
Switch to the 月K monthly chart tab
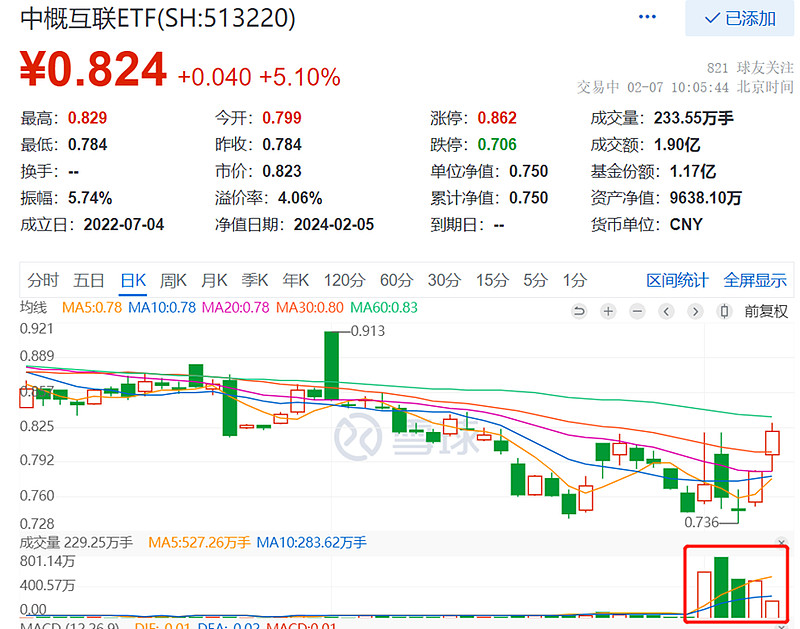(213, 281)
